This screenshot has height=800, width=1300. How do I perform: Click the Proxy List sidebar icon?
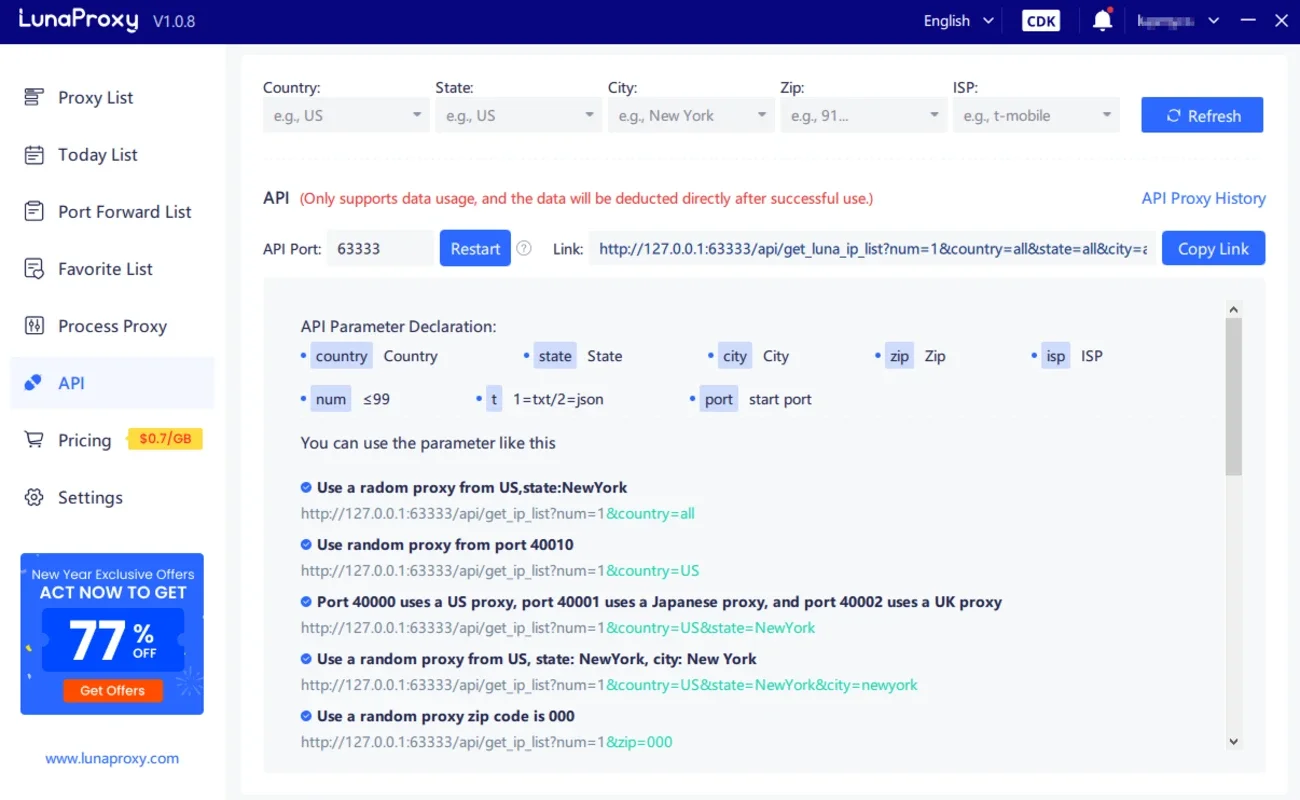tap(34, 97)
